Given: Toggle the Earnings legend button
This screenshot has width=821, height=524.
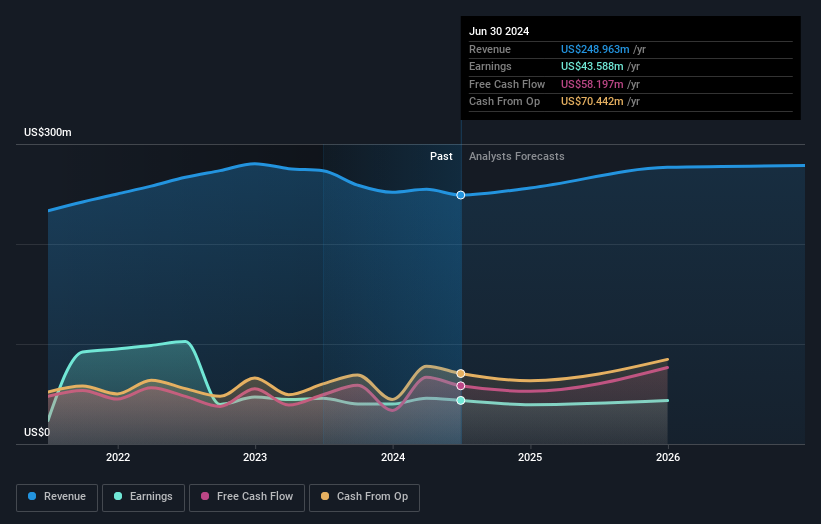Looking at the screenshot, I should click(x=143, y=497).
